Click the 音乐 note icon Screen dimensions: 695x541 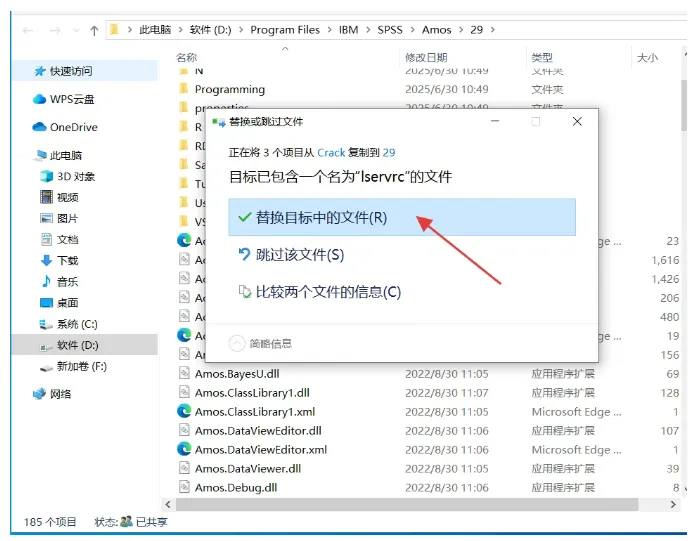(x=46, y=281)
